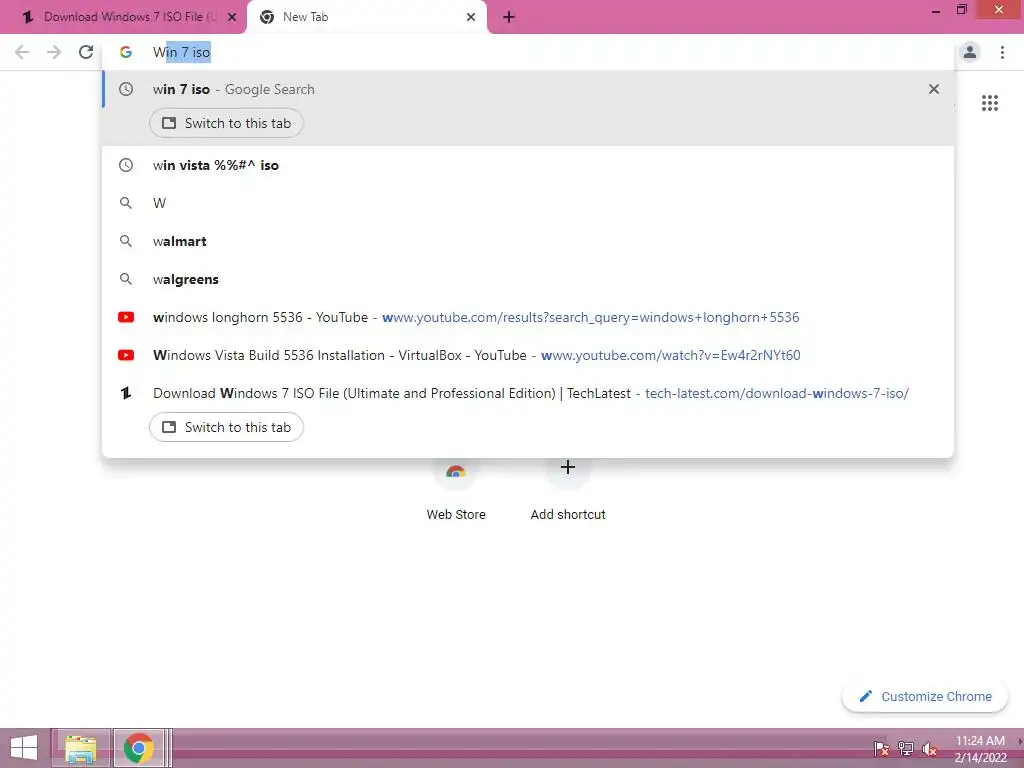This screenshot has width=1024, height=768.
Task: Click the browser back arrow
Action: [22, 52]
